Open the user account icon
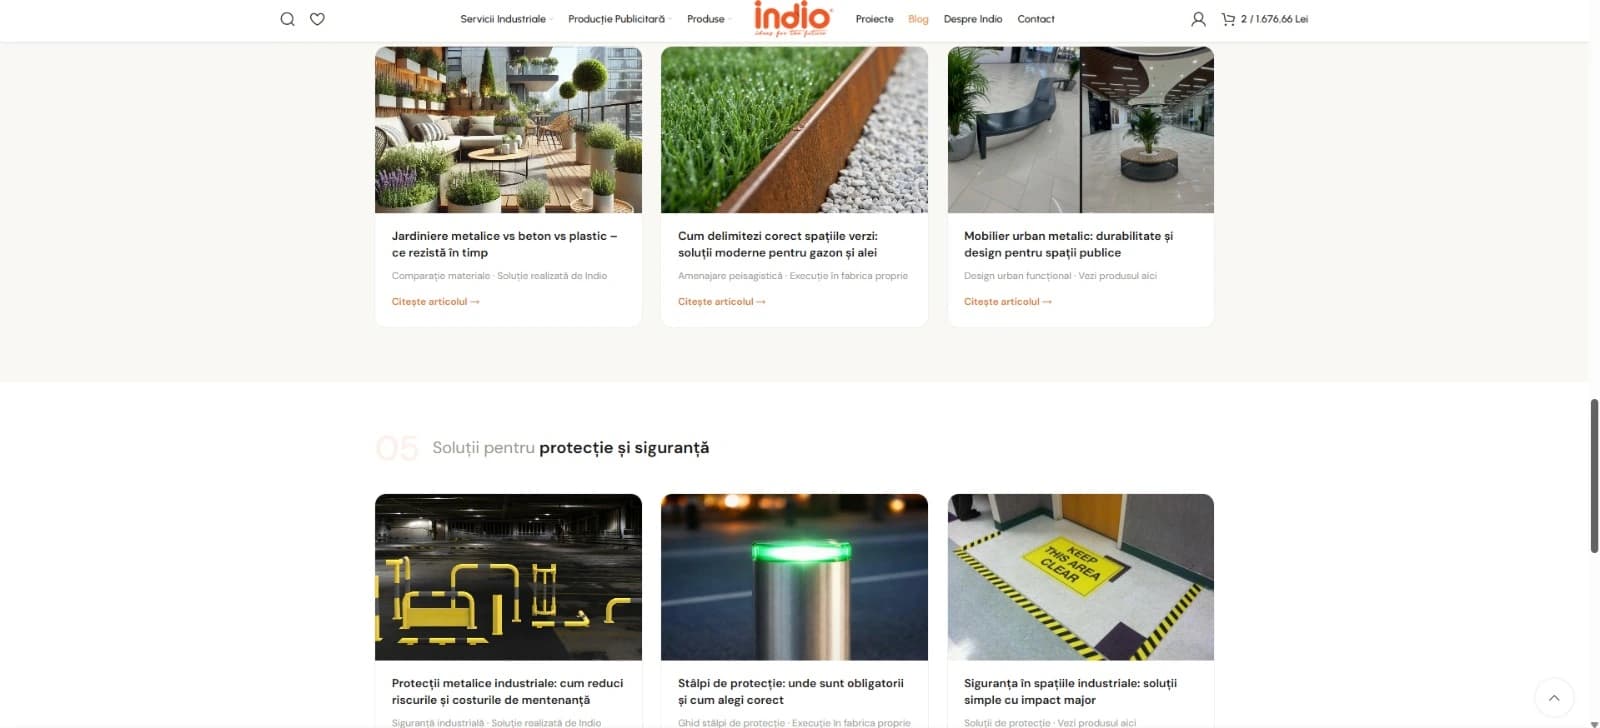 click(x=1198, y=19)
